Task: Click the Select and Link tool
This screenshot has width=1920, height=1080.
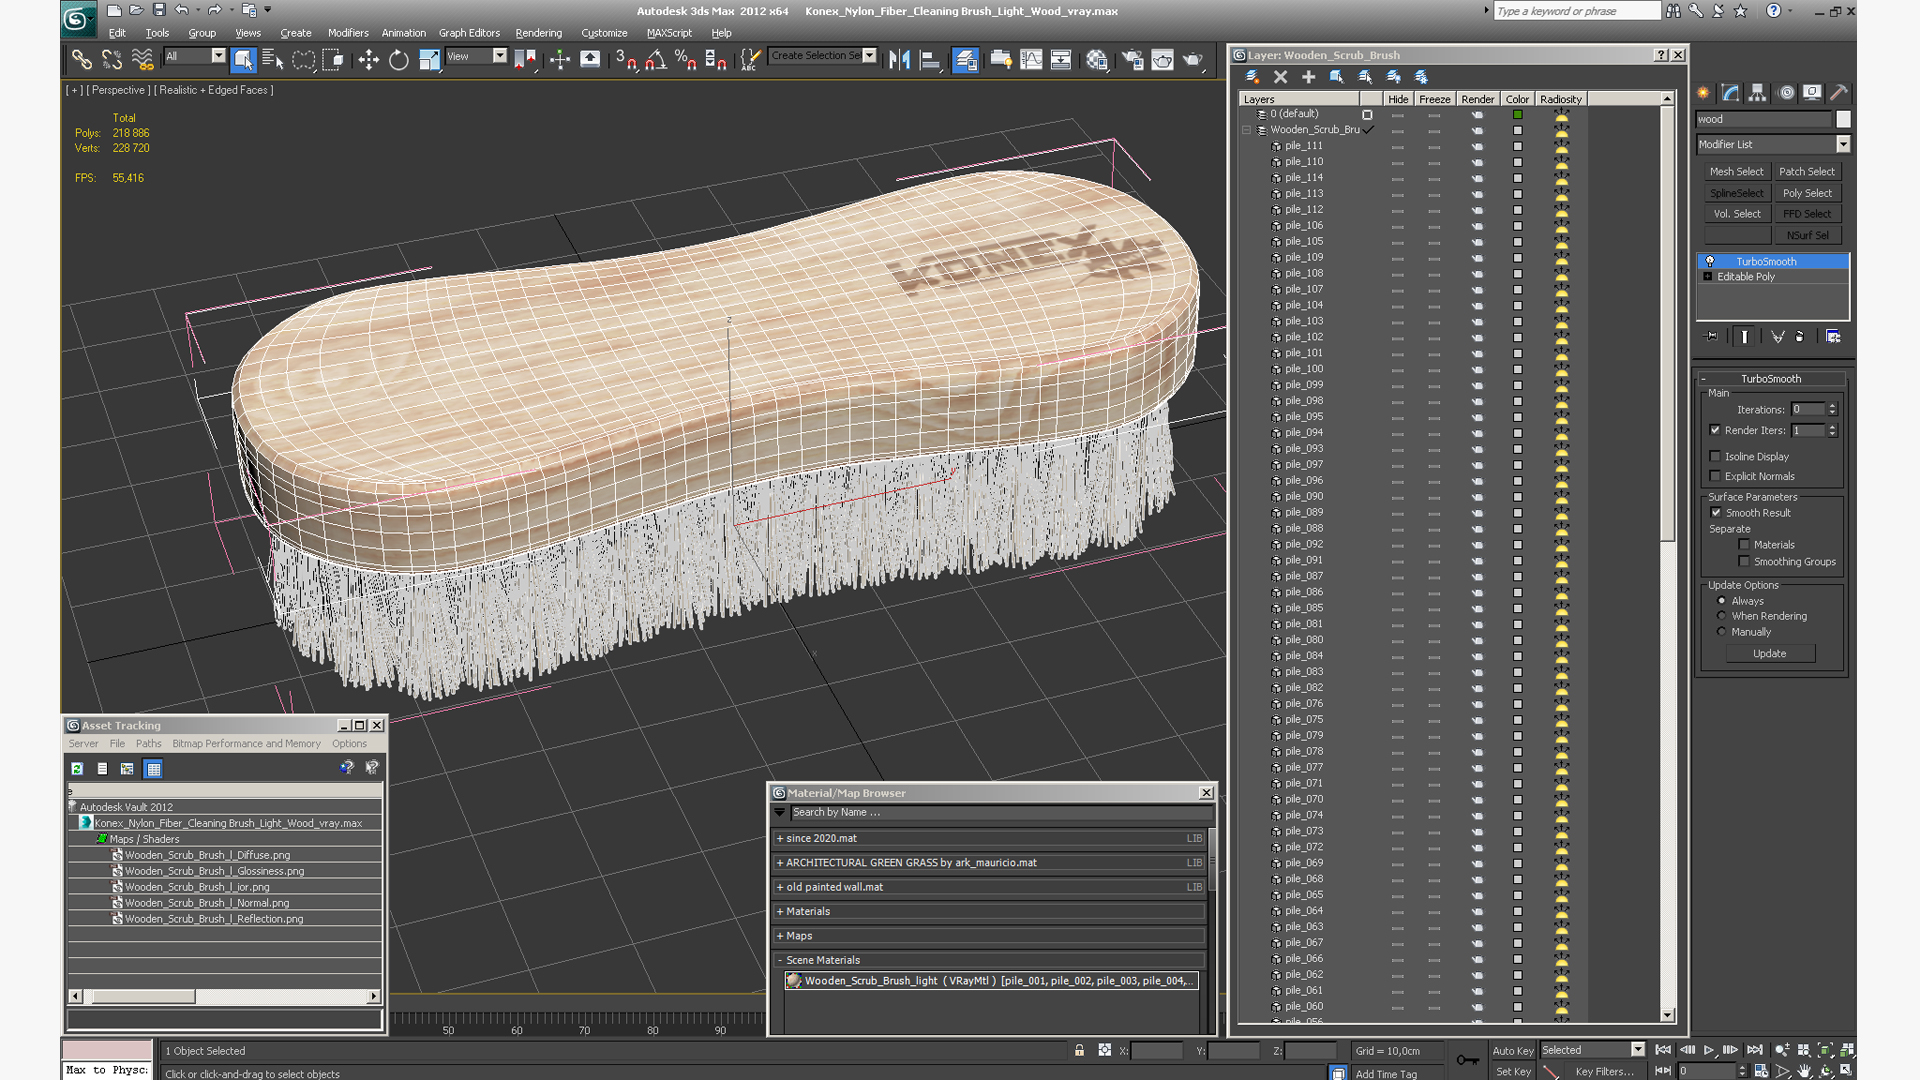Action: tap(81, 60)
